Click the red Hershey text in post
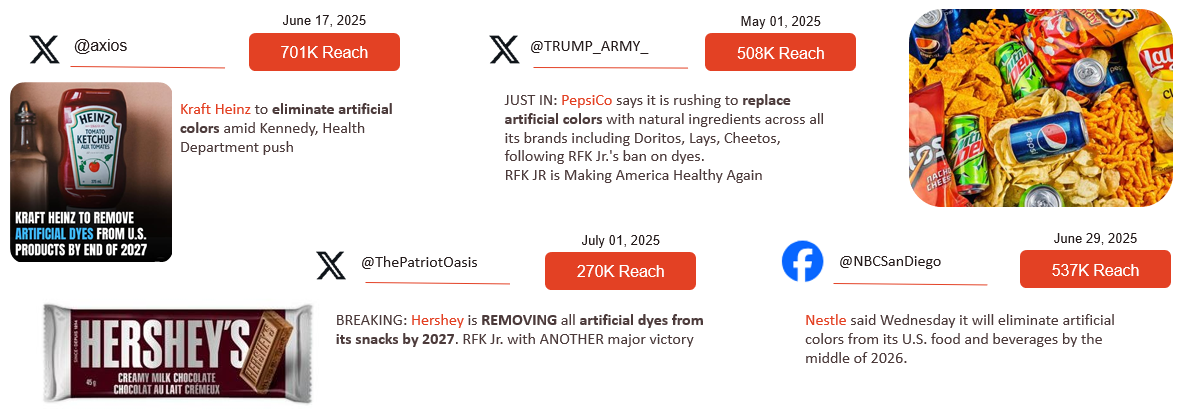 coord(437,321)
